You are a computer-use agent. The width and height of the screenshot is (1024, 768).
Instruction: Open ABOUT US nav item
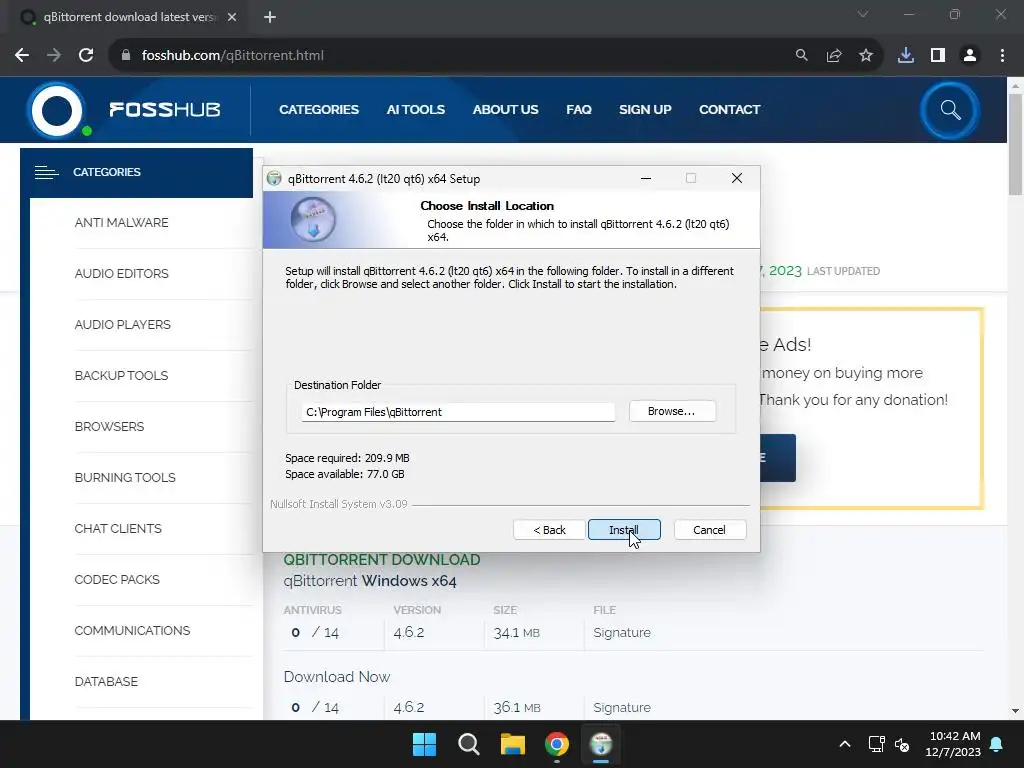click(505, 110)
